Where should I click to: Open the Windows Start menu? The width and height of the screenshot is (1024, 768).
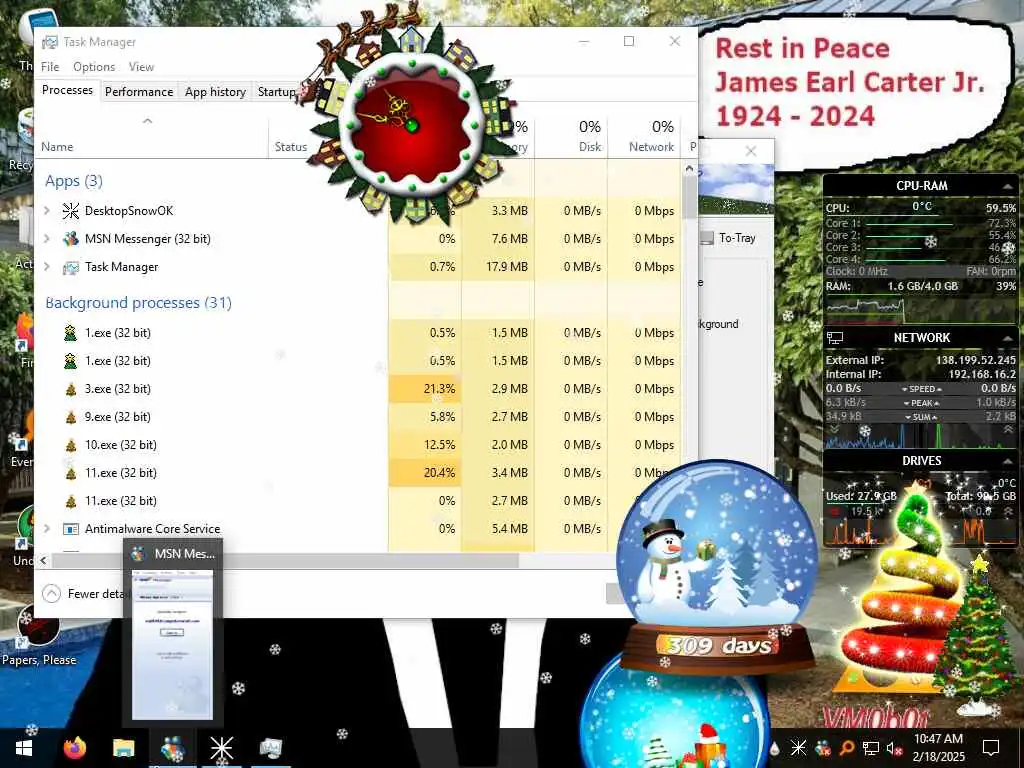[23, 748]
